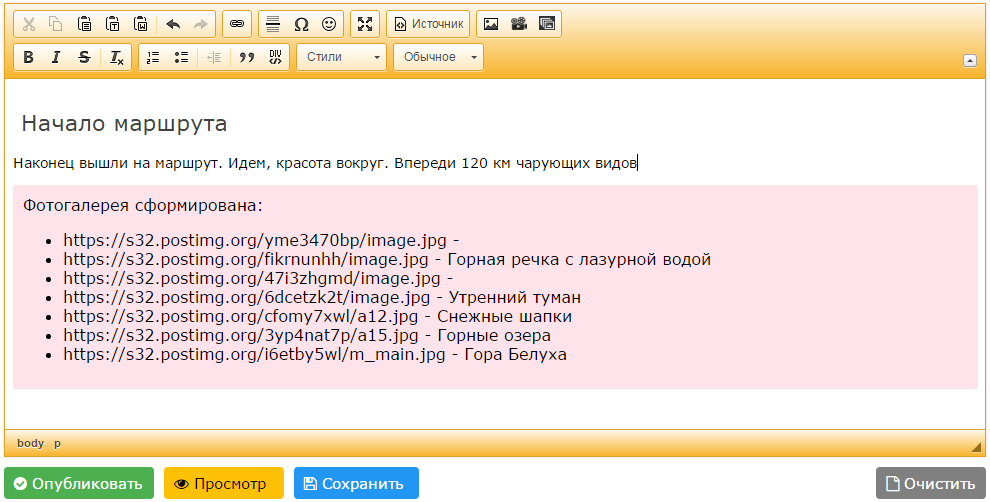Open the photo gallery insert icon
990x502 pixels.
547,24
